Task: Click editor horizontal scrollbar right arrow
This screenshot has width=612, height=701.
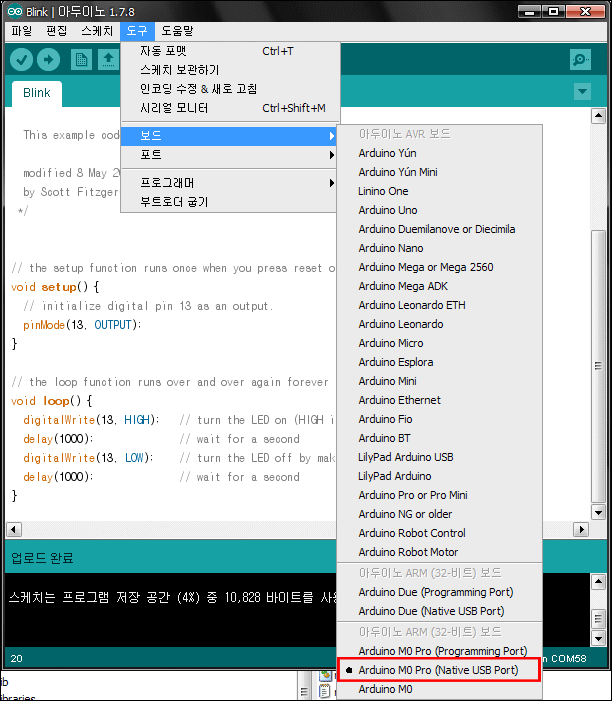Action: [581, 529]
